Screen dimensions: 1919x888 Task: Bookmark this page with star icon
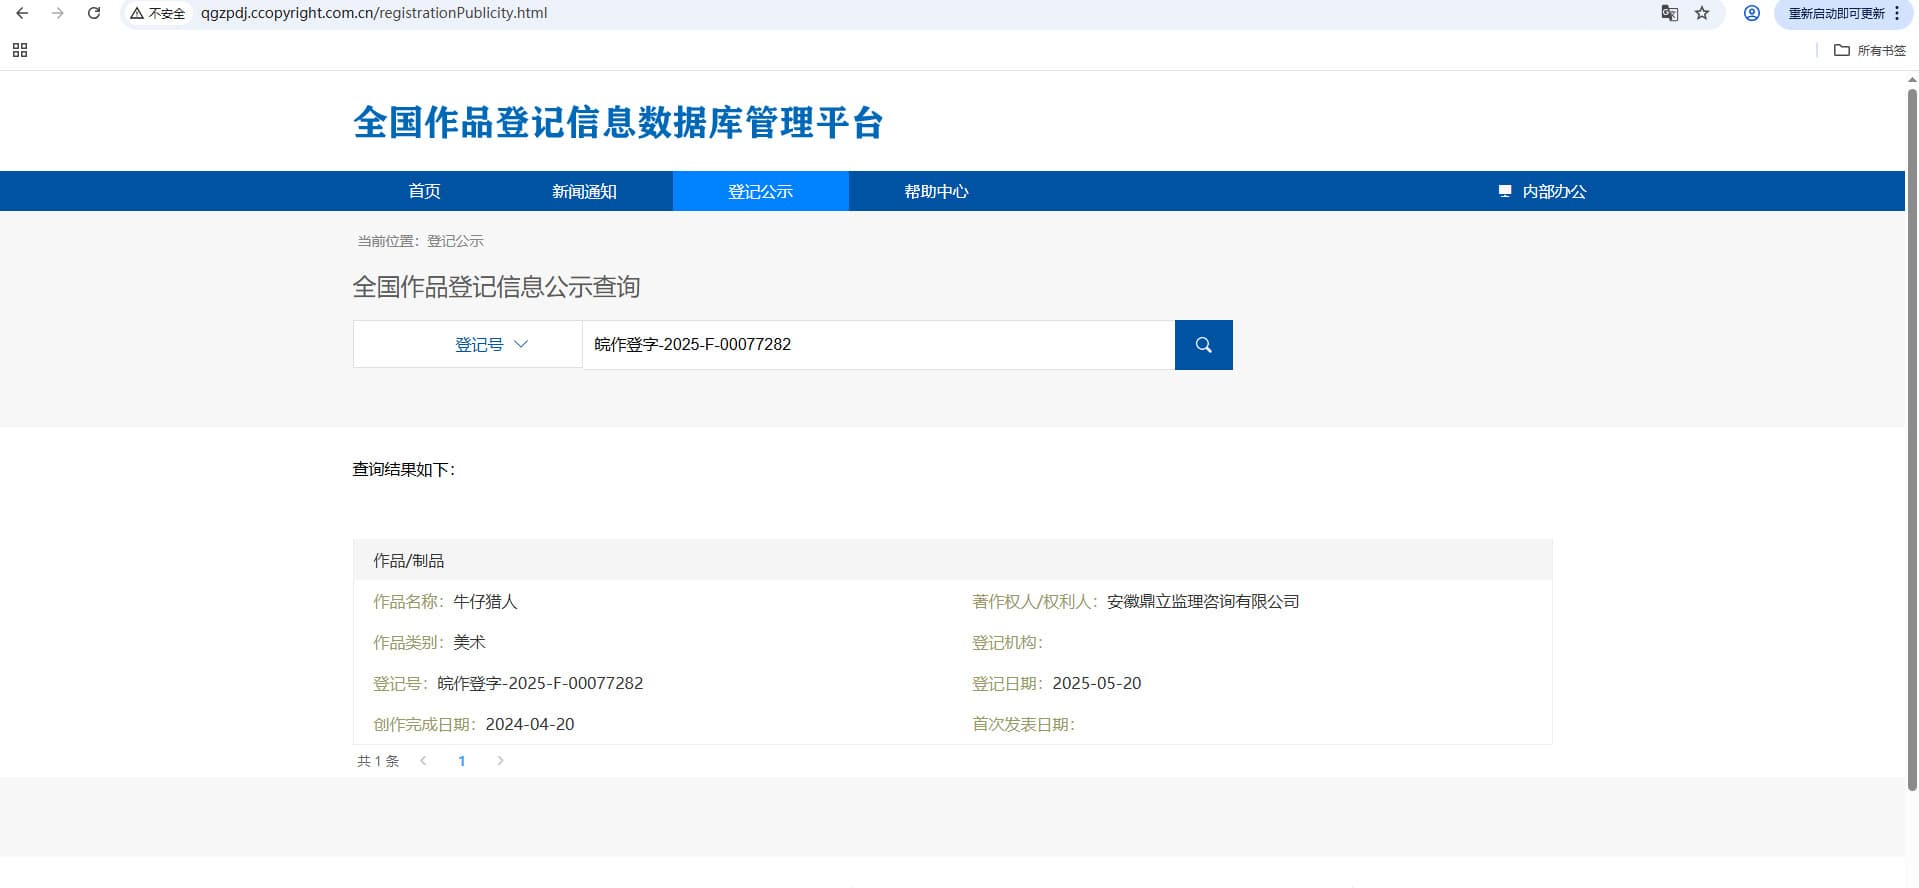click(1702, 13)
